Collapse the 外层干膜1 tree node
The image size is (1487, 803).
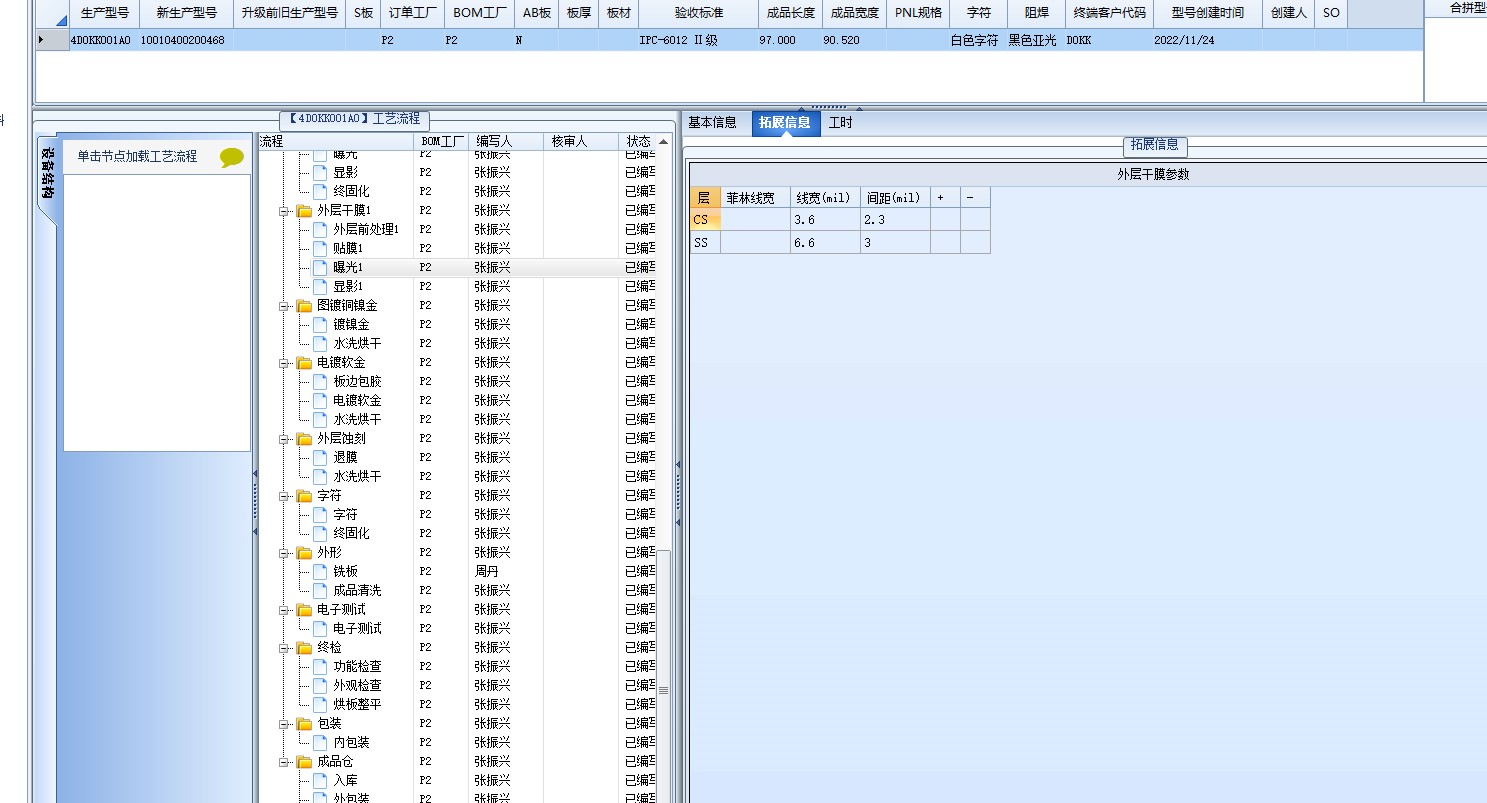coord(284,211)
